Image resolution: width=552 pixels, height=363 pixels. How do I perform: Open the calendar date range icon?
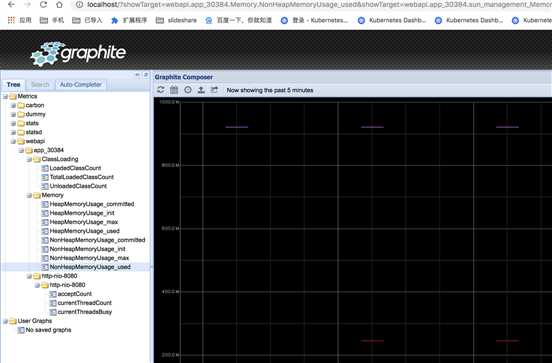pyautogui.click(x=174, y=90)
